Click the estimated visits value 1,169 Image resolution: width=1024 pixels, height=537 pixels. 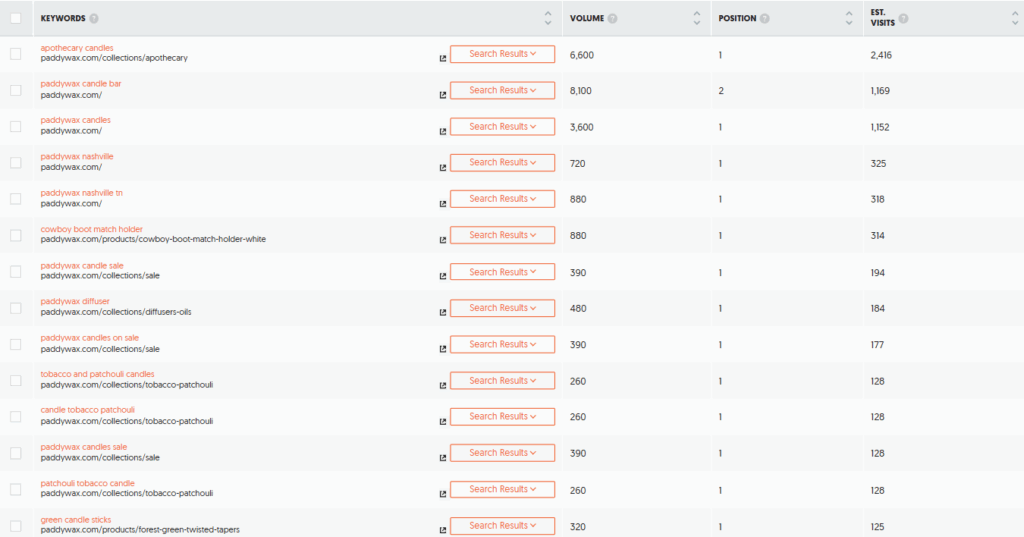[880, 91]
